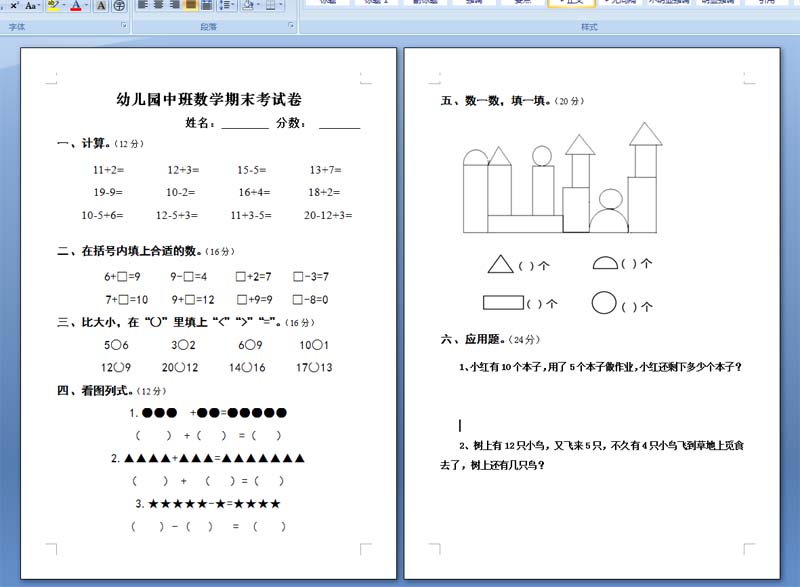800x587 pixels.
Task: Apply distributed alignment to paragraph
Action: 207,5
